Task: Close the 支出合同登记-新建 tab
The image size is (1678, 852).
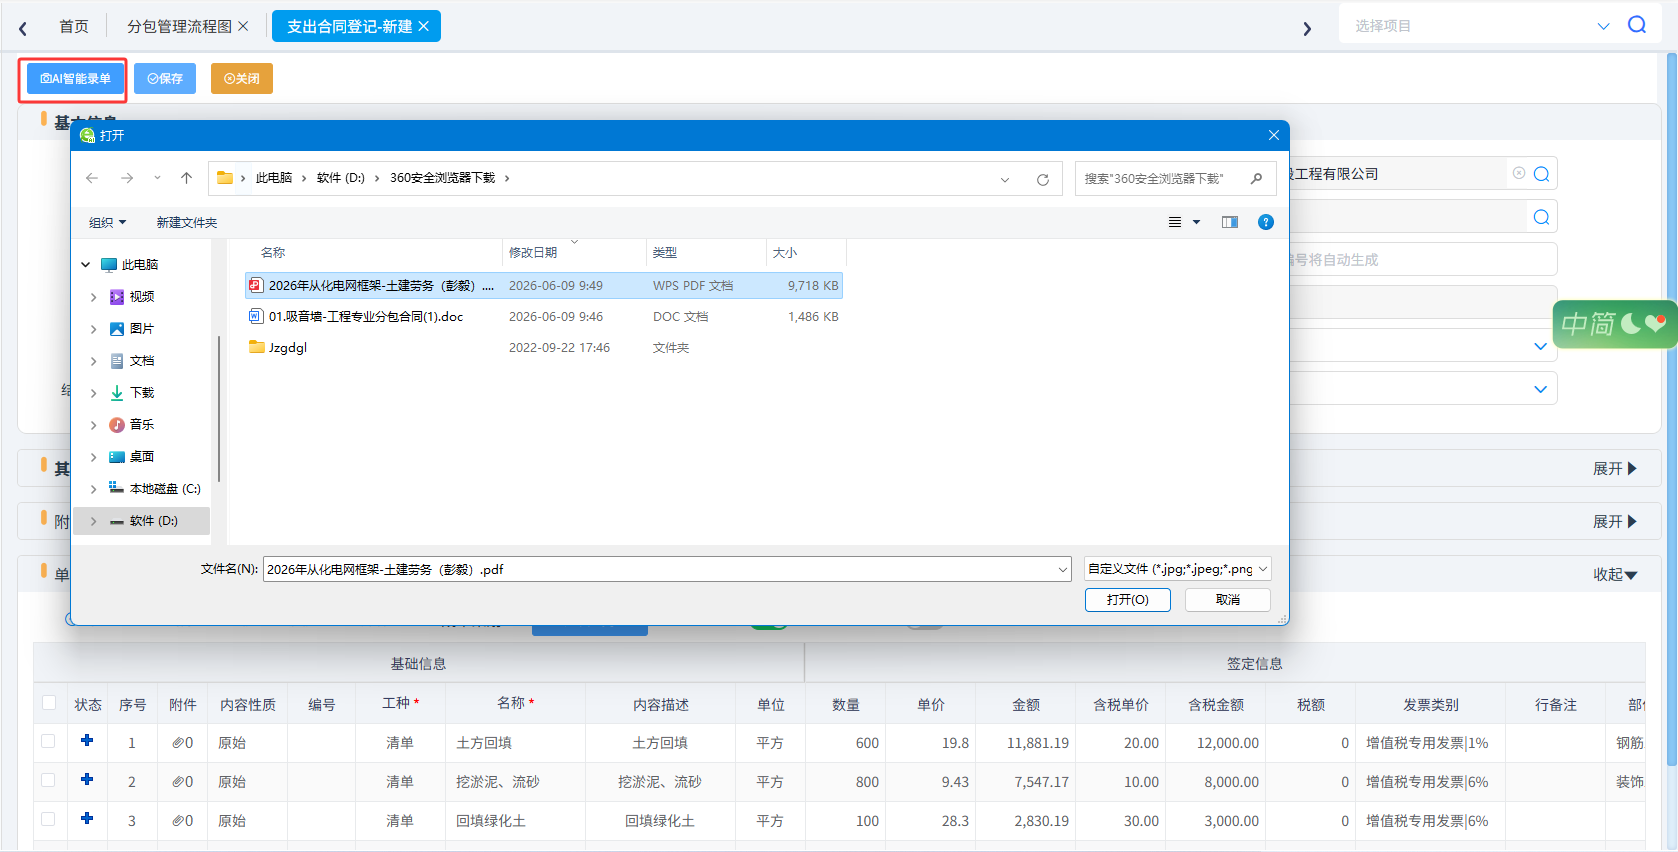Action: pos(424,26)
